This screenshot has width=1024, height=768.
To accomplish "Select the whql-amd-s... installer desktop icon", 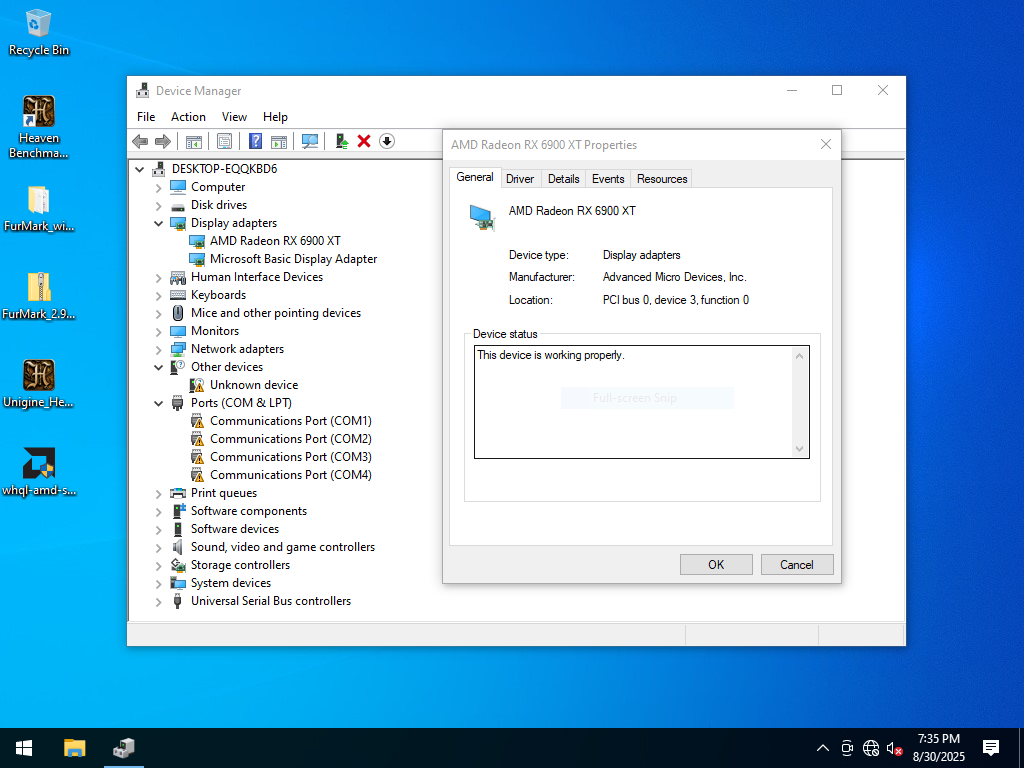I will [39, 472].
